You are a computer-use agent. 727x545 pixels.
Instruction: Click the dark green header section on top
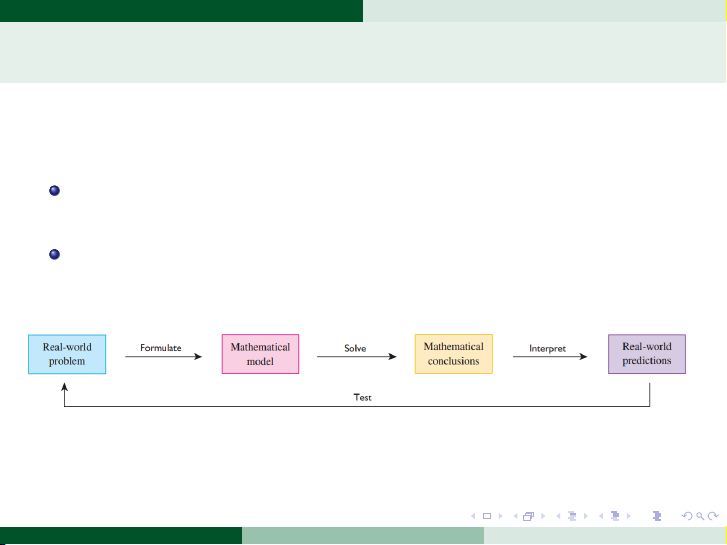(181, 11)
